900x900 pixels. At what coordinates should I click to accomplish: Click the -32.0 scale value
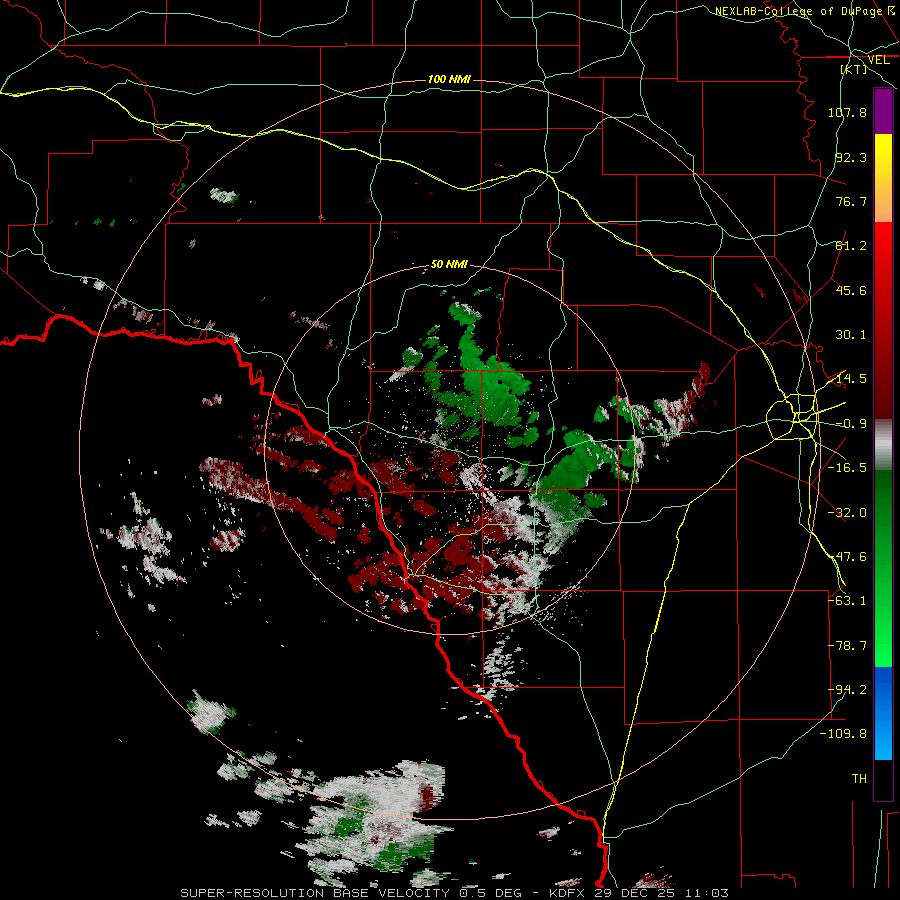pyautogui.click(x=847, y=513)
